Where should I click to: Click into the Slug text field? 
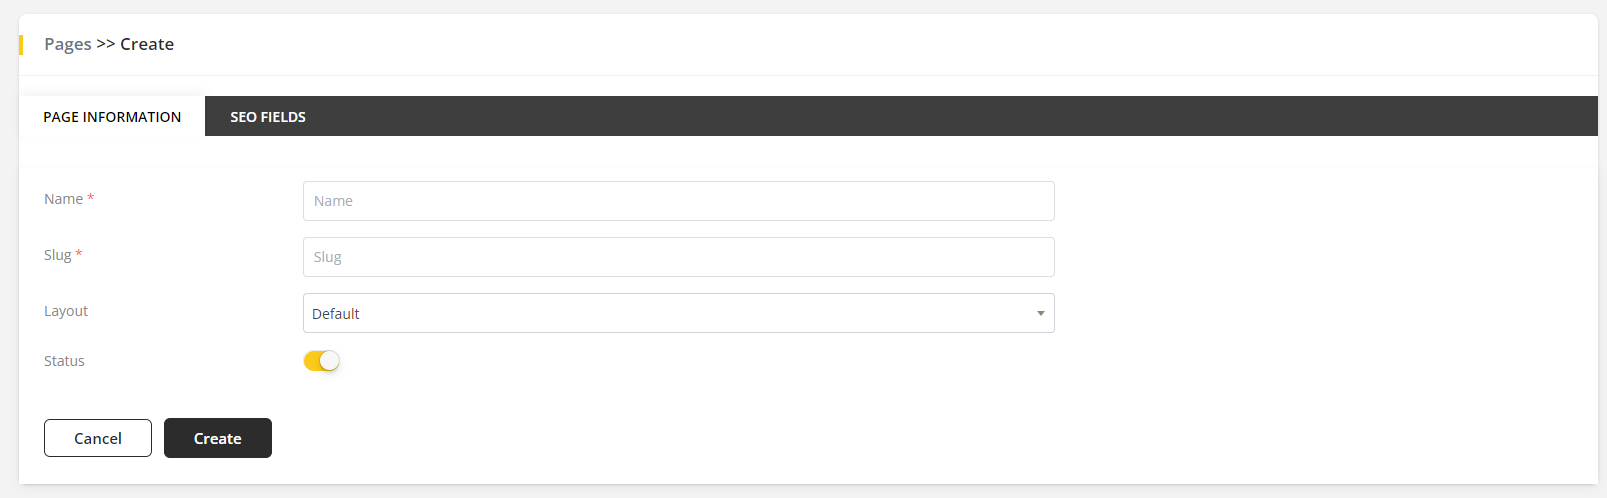coord(678,257)
